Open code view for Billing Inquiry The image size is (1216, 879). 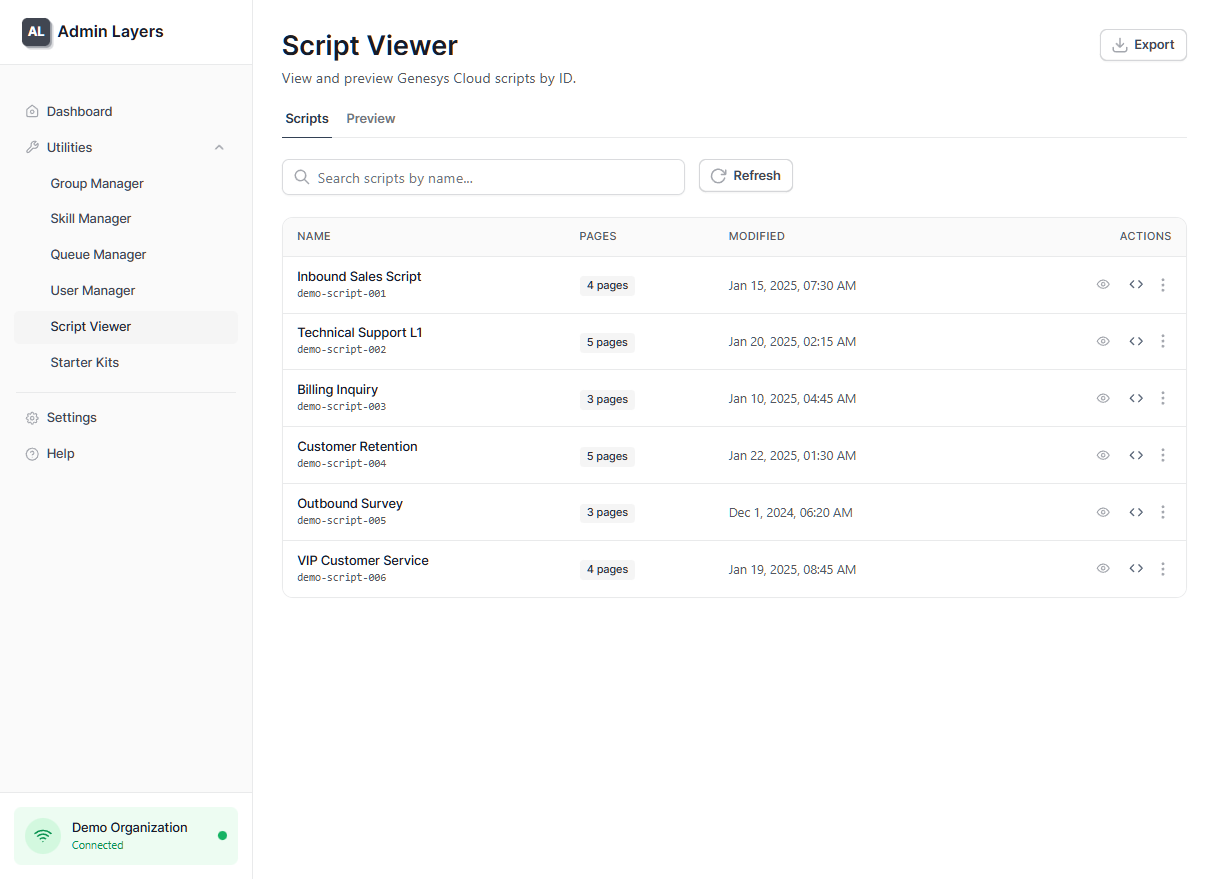(x=1136, y=398)
